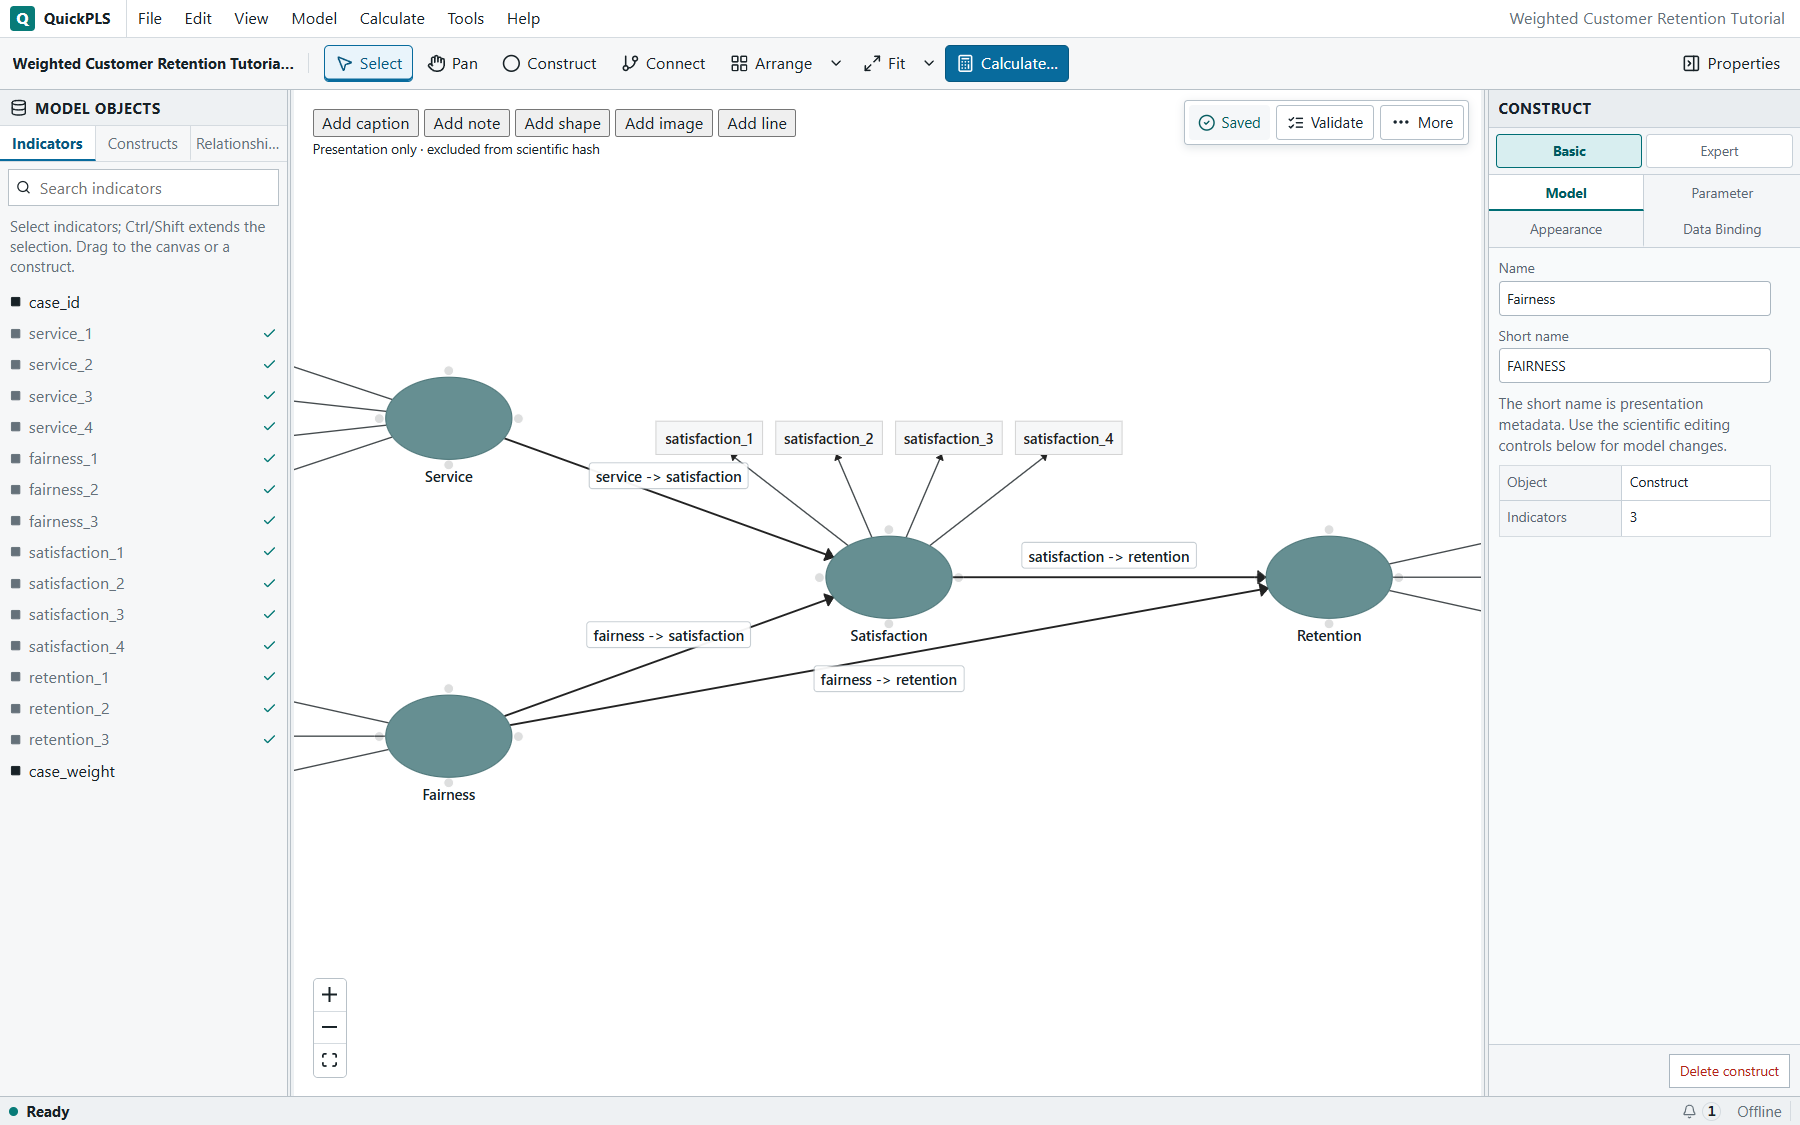
Task: Open the Appearance tab
Action: (x=1566, y=229)
